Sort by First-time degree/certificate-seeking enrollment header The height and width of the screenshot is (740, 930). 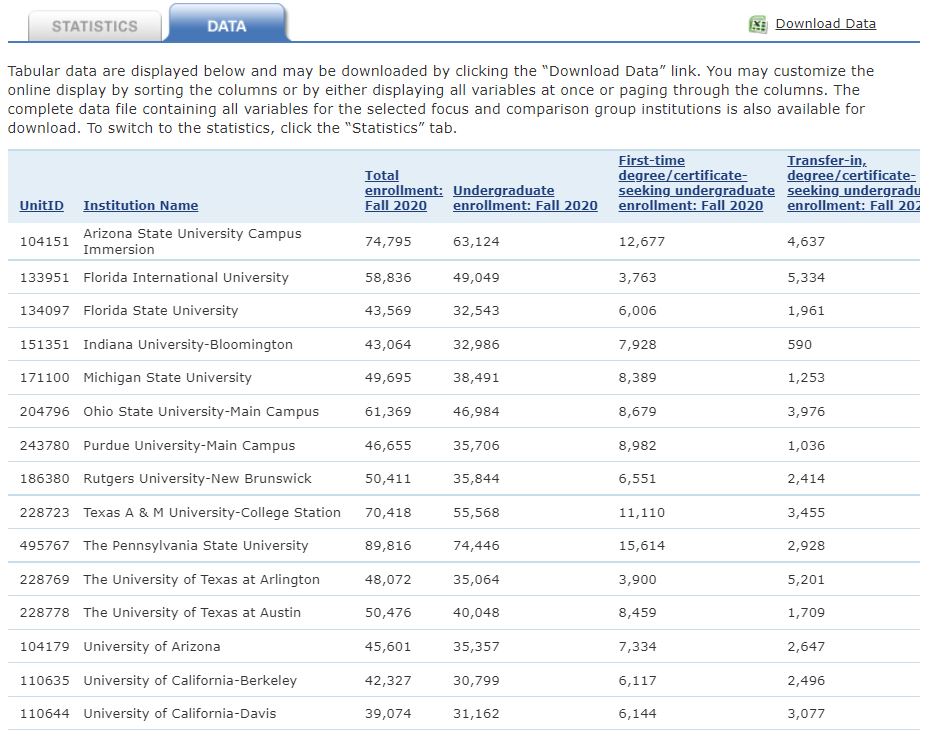pos(696,183)
